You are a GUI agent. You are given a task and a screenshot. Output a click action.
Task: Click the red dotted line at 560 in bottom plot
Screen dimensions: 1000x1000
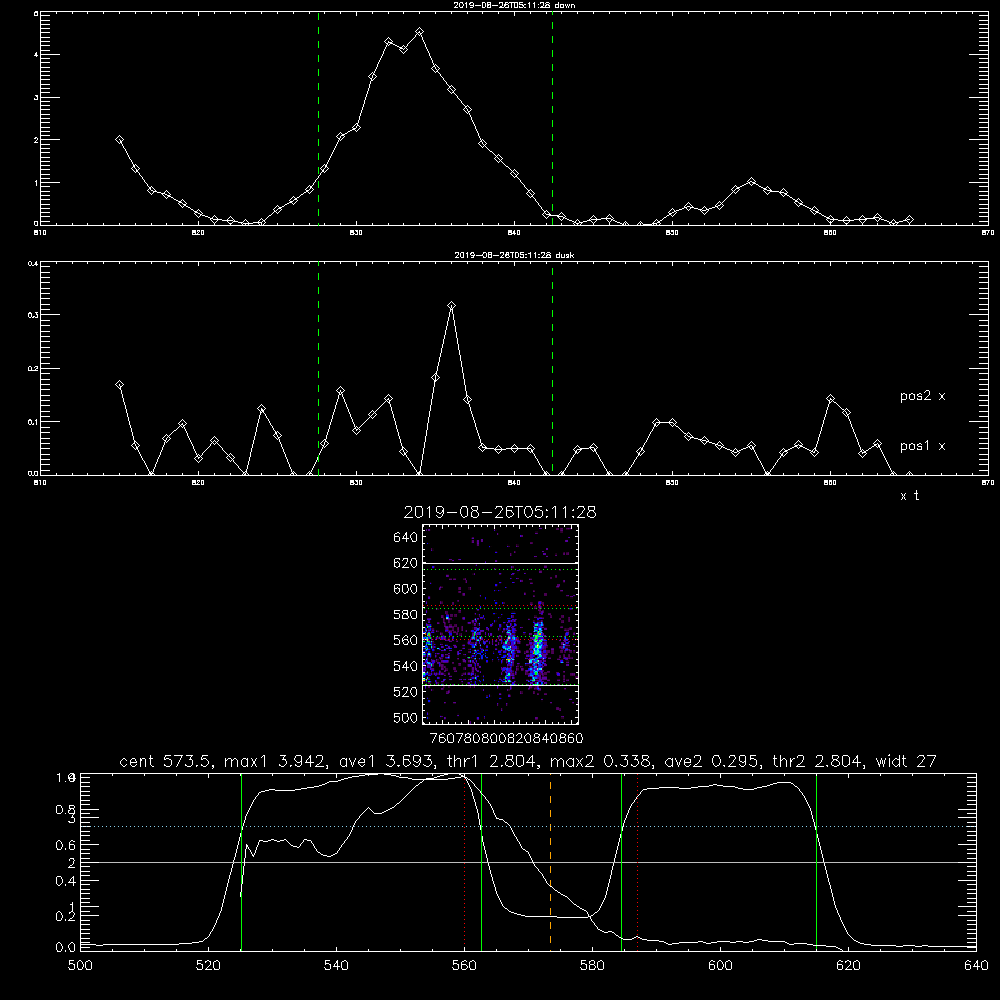(x=464, y=862)
